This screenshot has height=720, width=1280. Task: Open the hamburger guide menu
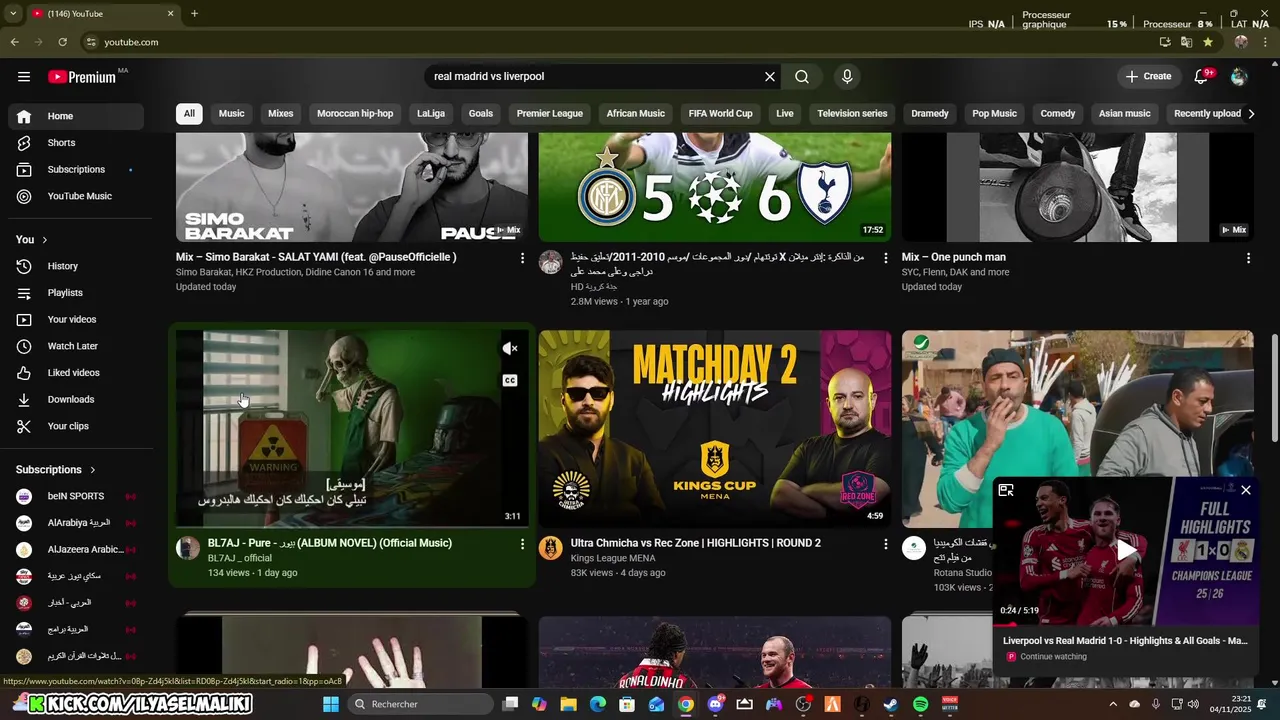click(24, 76)
